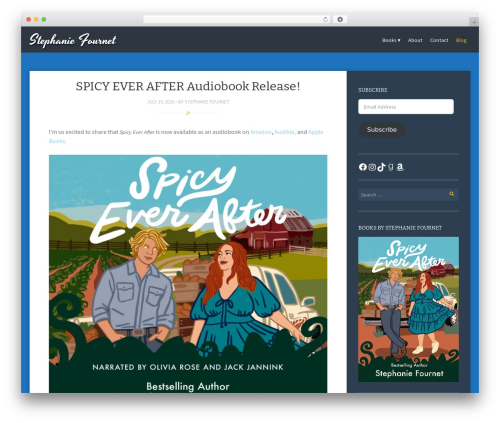500x423 pixels.
Task: Open the Facebook social icon
Action: [x=363, y=167]
